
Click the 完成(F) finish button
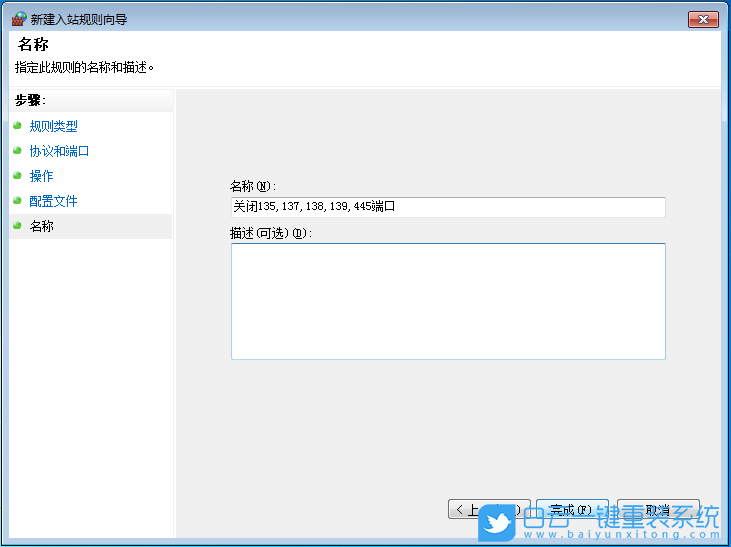pyautogui.click(x=572, y=509)
